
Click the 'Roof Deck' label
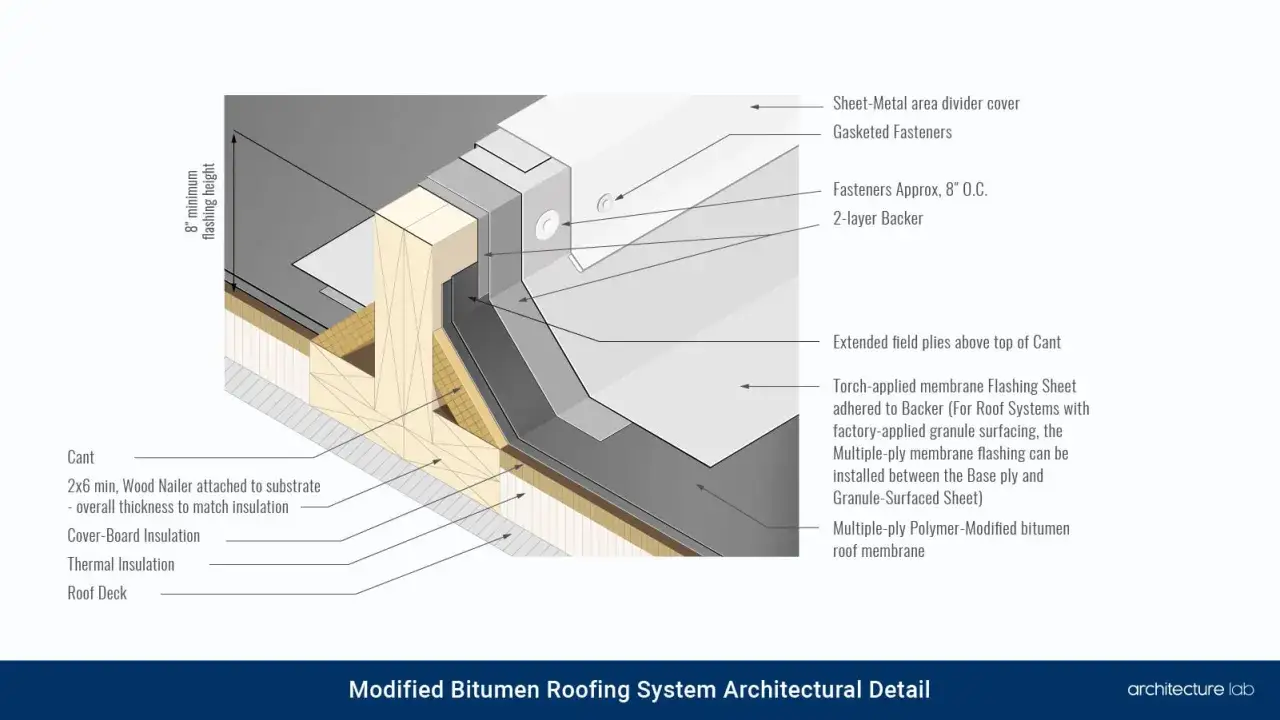(x=97, y=593)
